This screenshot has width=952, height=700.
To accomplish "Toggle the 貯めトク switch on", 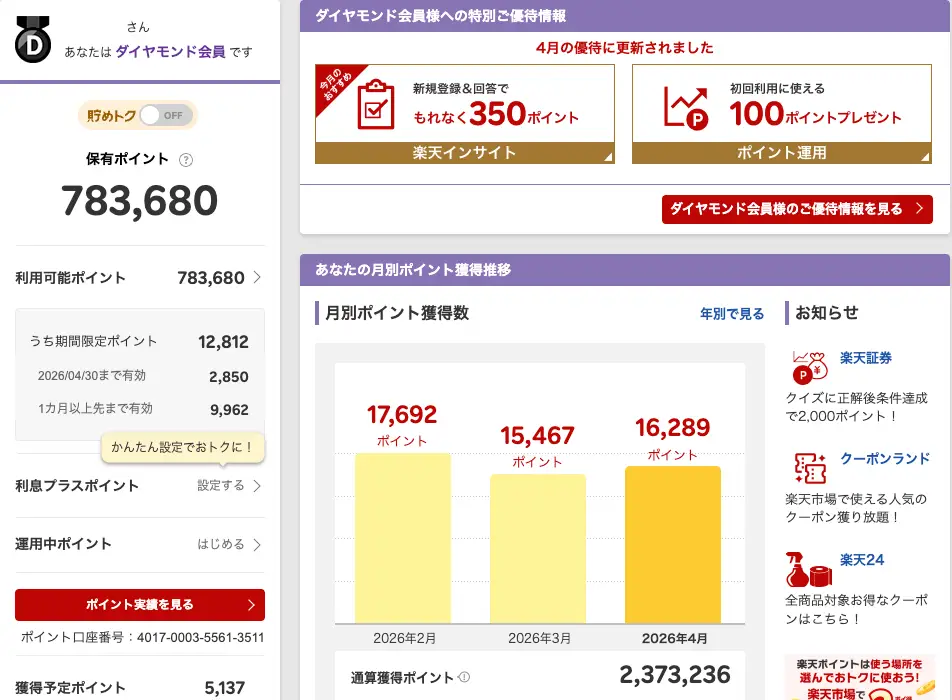I will coord(163,115).
